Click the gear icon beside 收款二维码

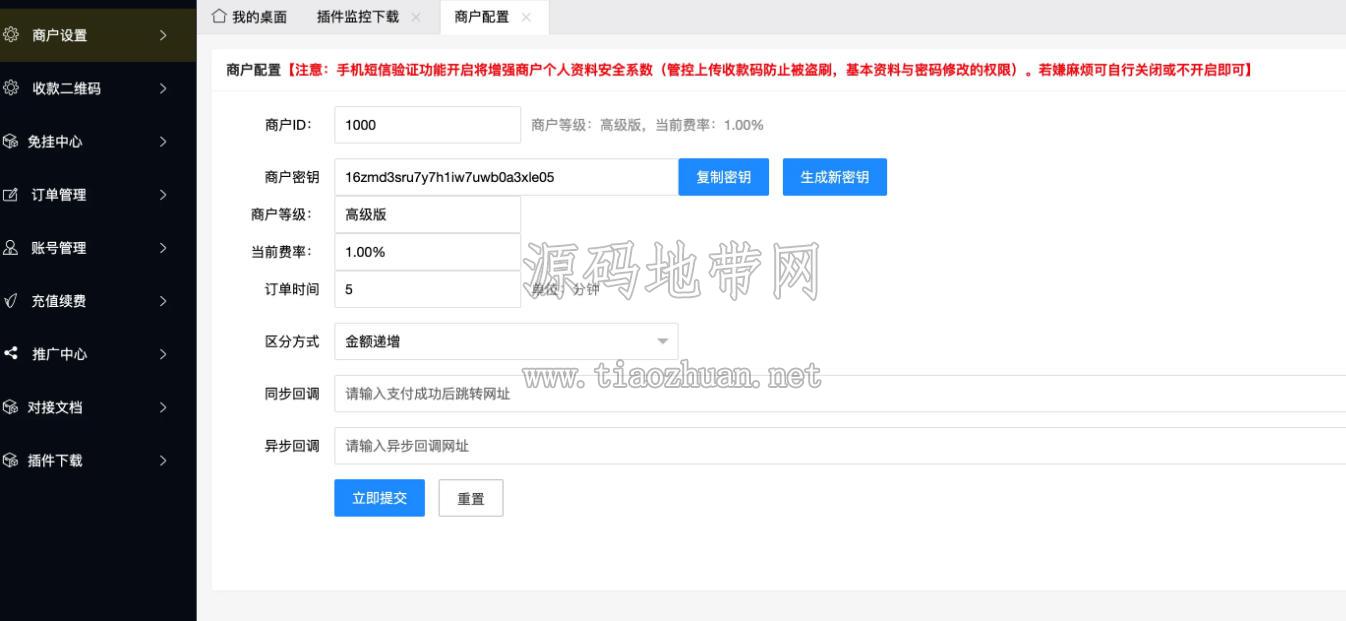[10, 88]
